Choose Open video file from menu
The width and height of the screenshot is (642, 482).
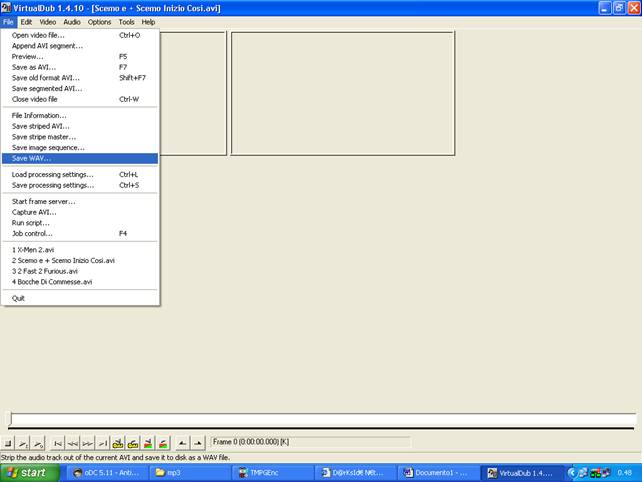[80, 35]
